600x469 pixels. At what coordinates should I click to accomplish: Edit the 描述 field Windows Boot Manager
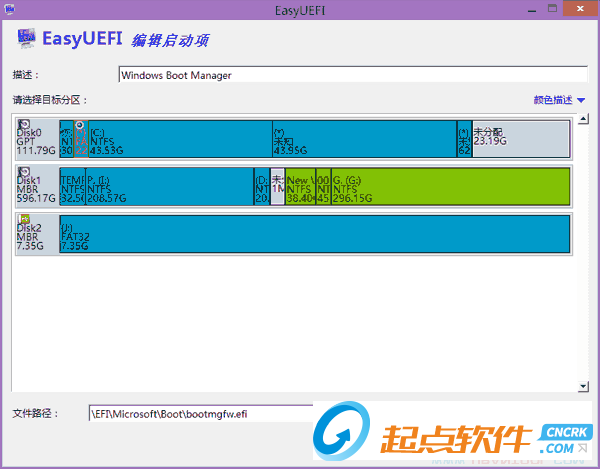pyautogui.click(x=353, y=75)
